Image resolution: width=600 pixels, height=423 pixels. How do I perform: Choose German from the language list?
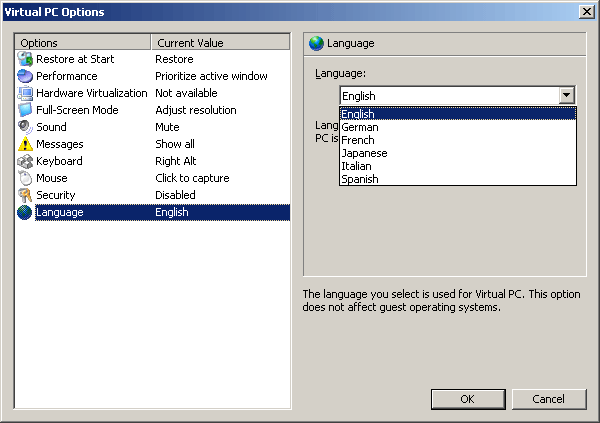click(x=458, y=127)
